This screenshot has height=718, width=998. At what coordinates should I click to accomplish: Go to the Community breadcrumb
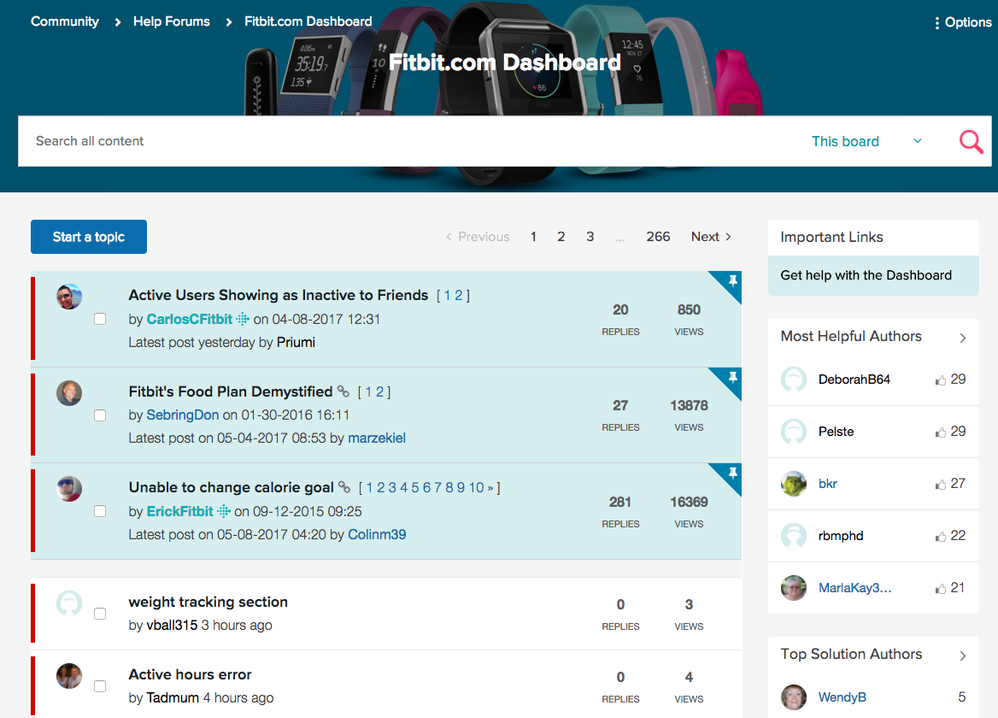65,22
